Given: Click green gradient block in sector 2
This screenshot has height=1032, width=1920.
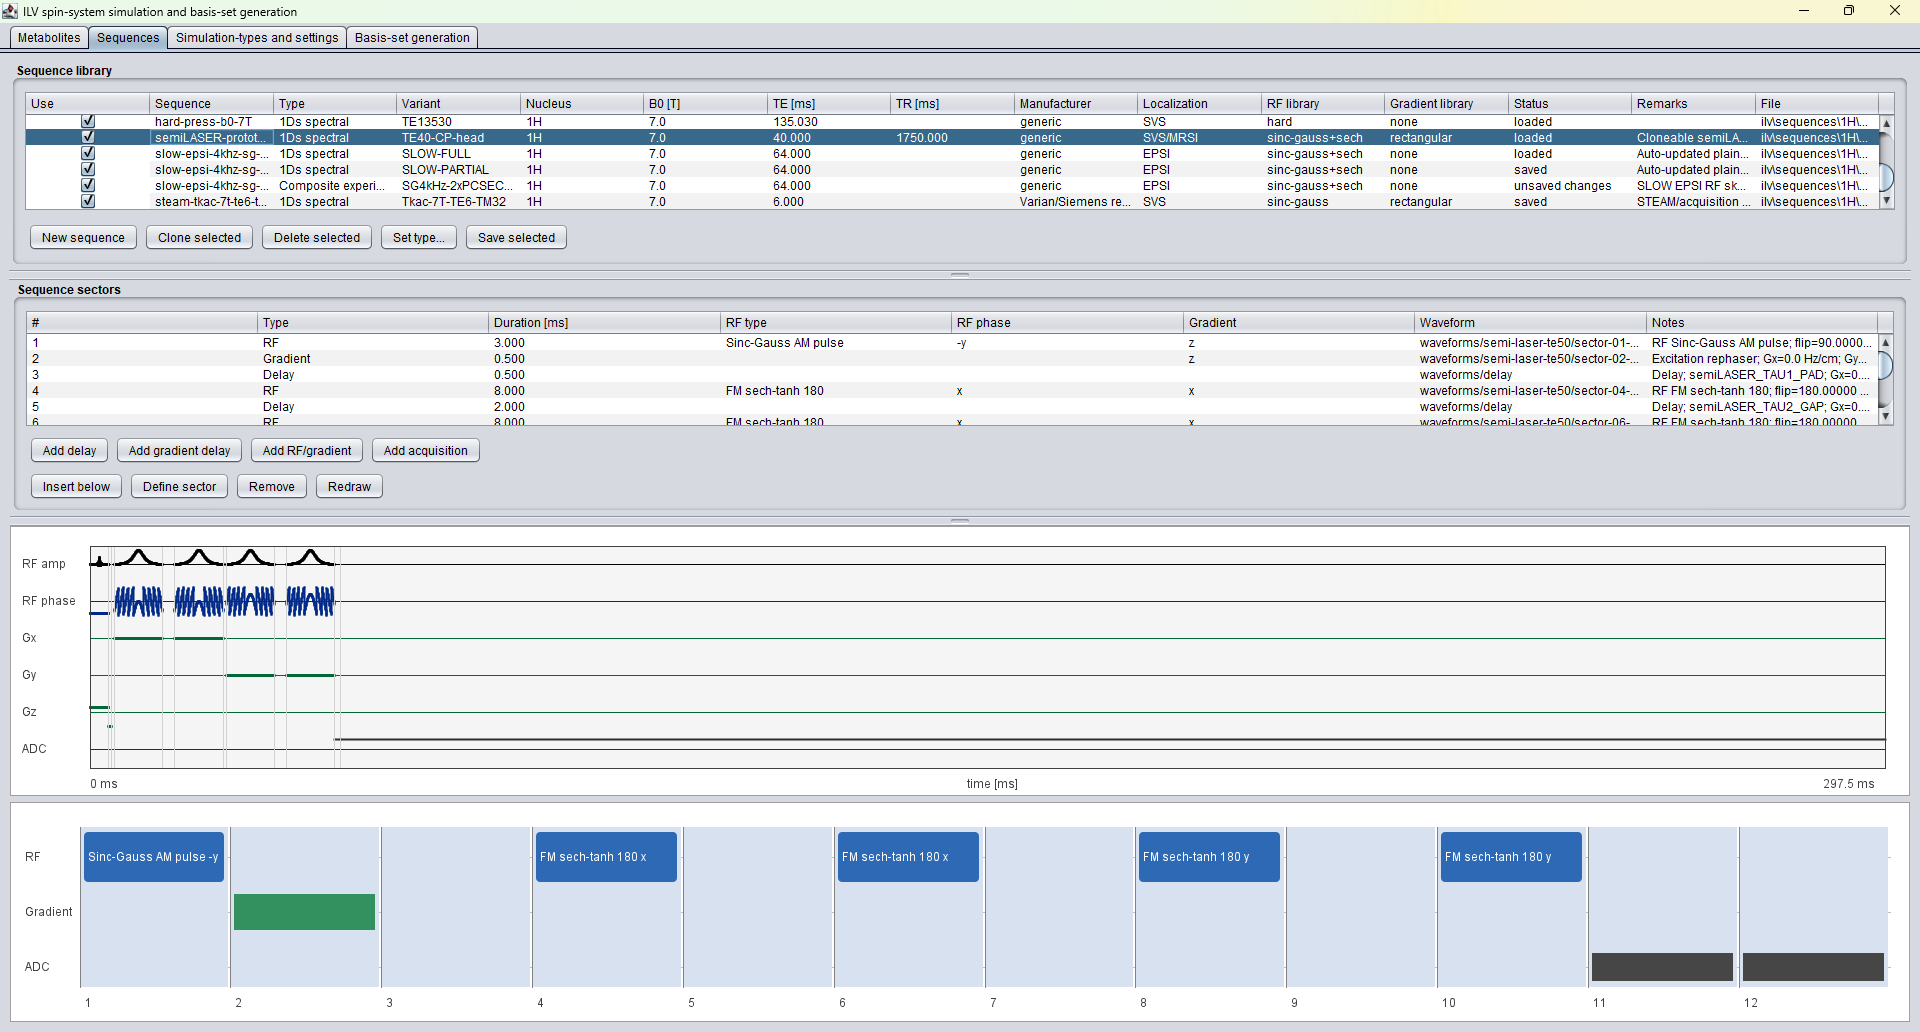Looking at the screenshot, I should [304, 912].
